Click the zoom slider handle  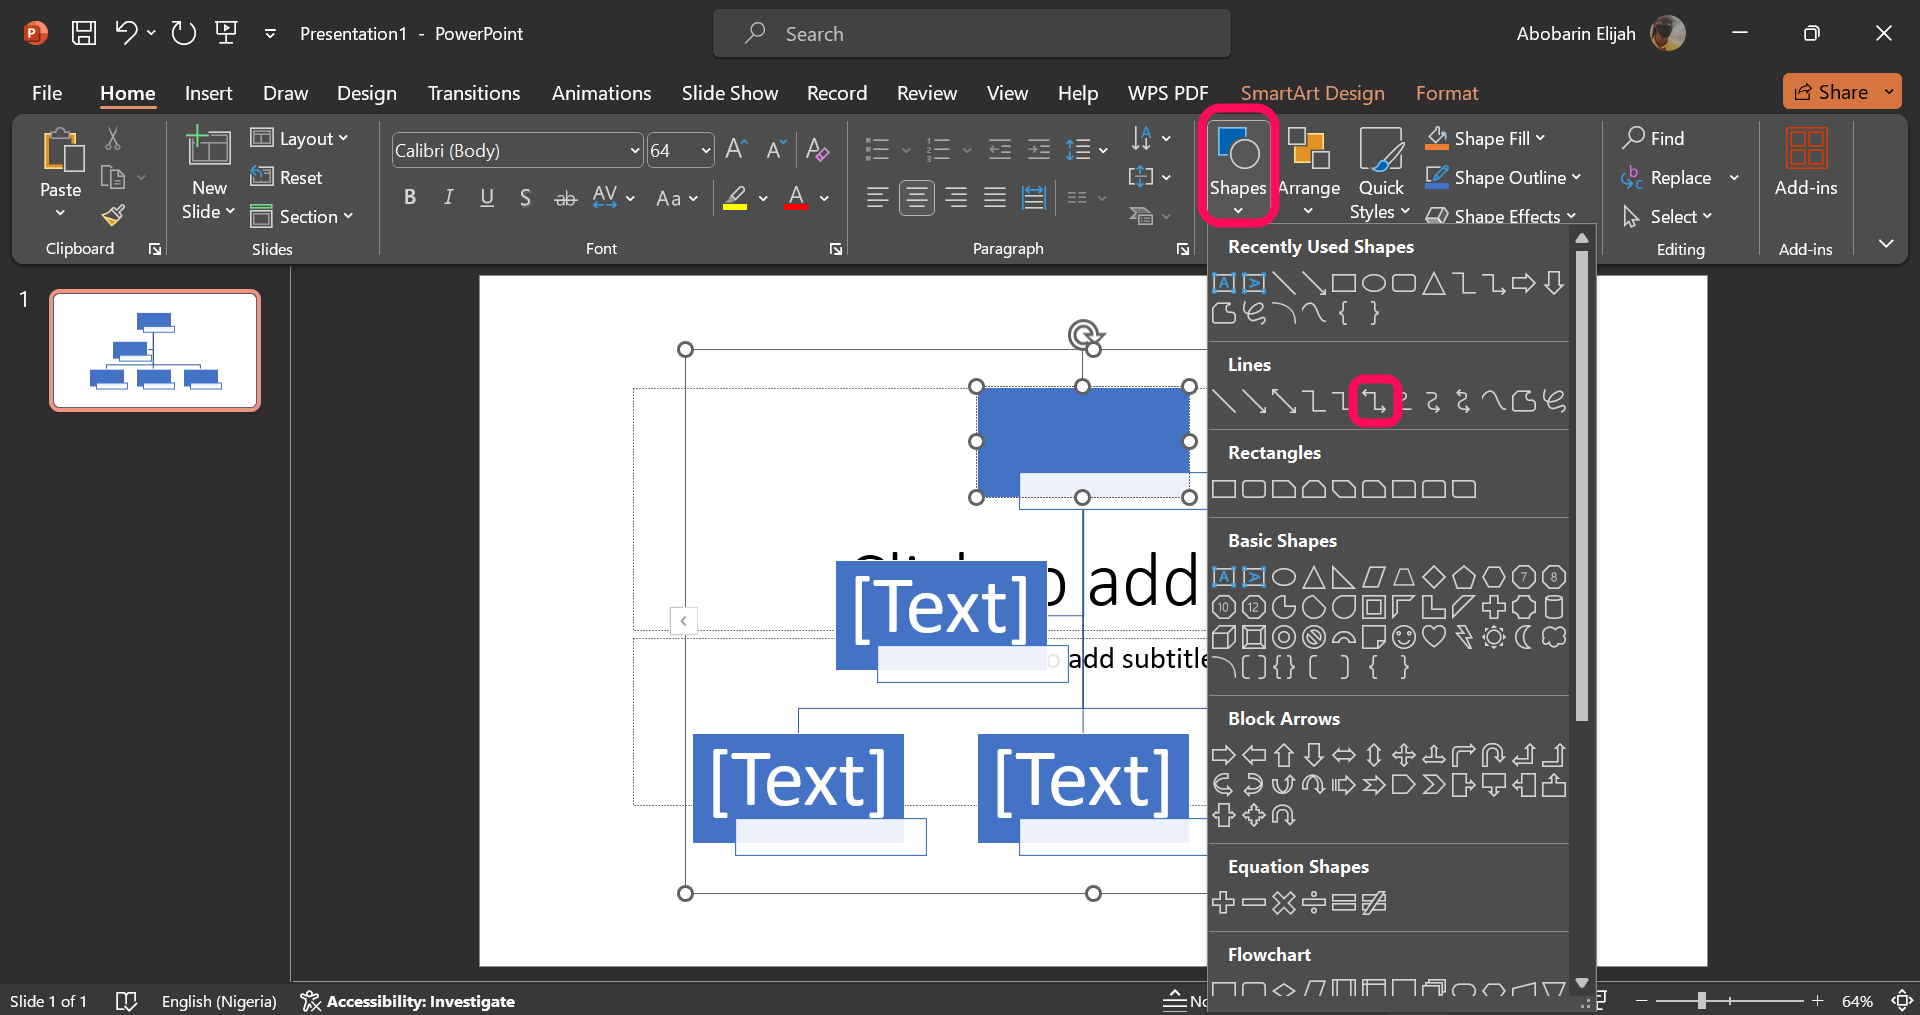(x=1701, y=1001)
